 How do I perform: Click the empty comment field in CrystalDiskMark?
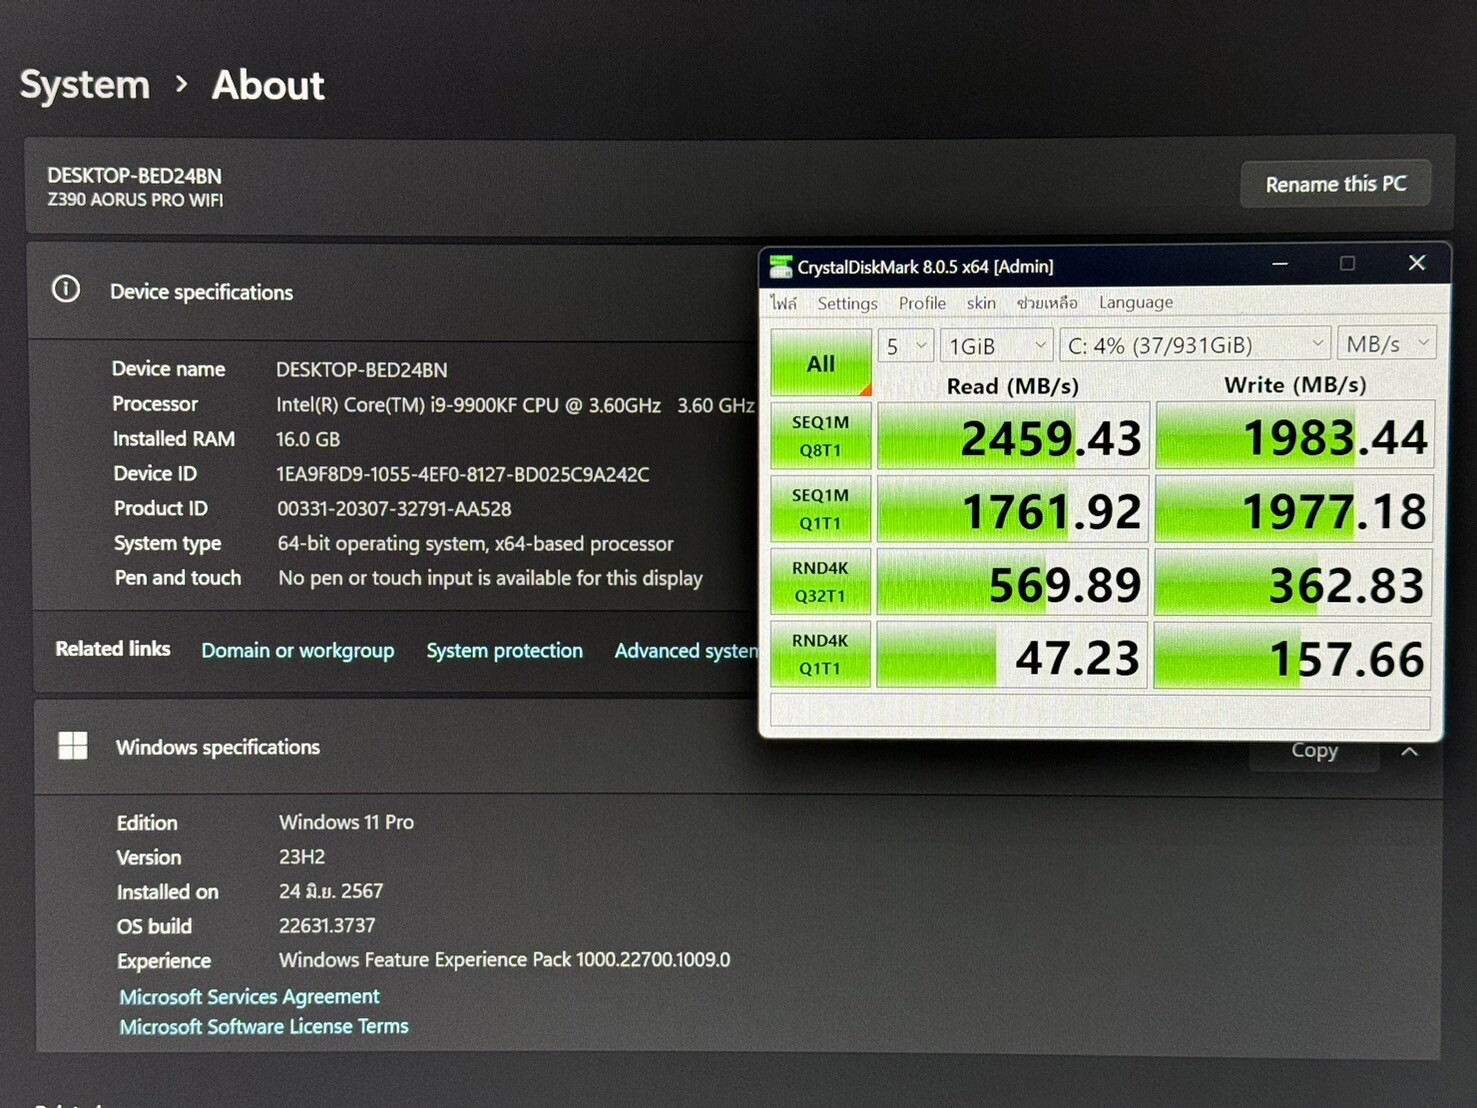(1100, 711)
